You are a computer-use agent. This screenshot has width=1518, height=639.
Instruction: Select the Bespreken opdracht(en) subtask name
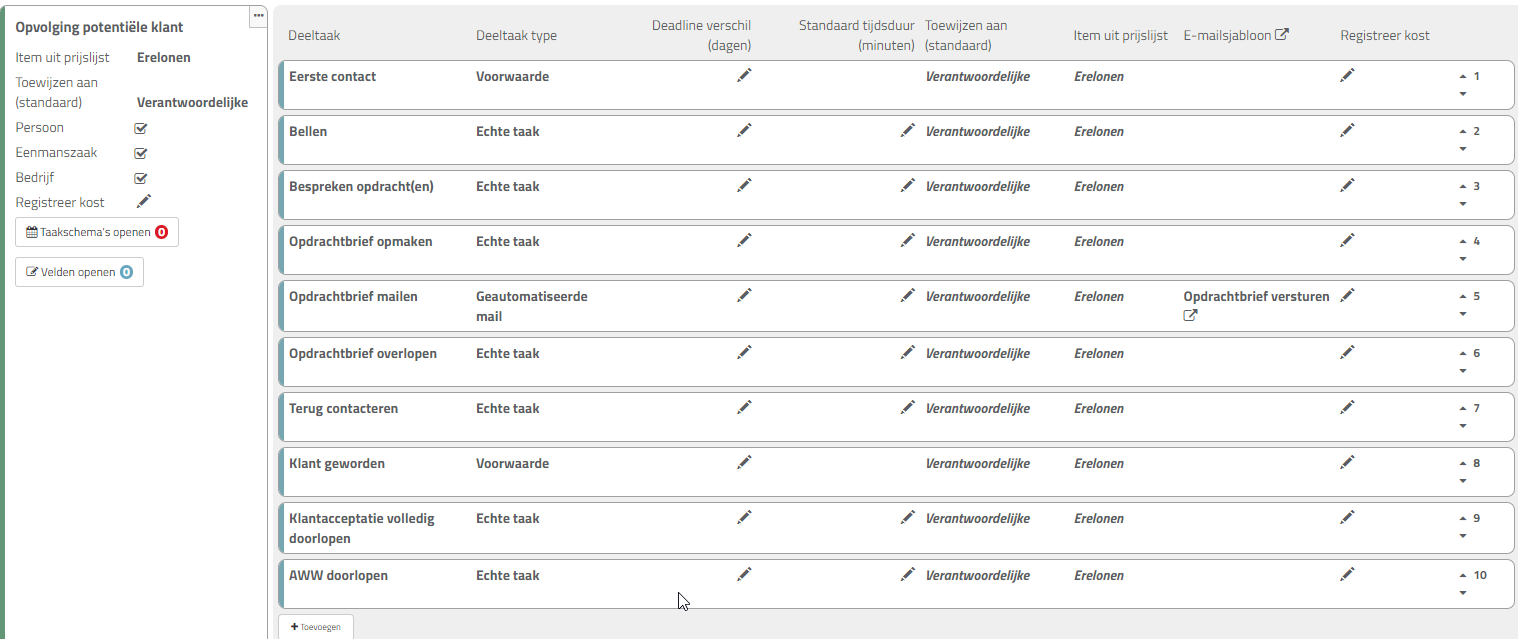[x=361, y=186]
